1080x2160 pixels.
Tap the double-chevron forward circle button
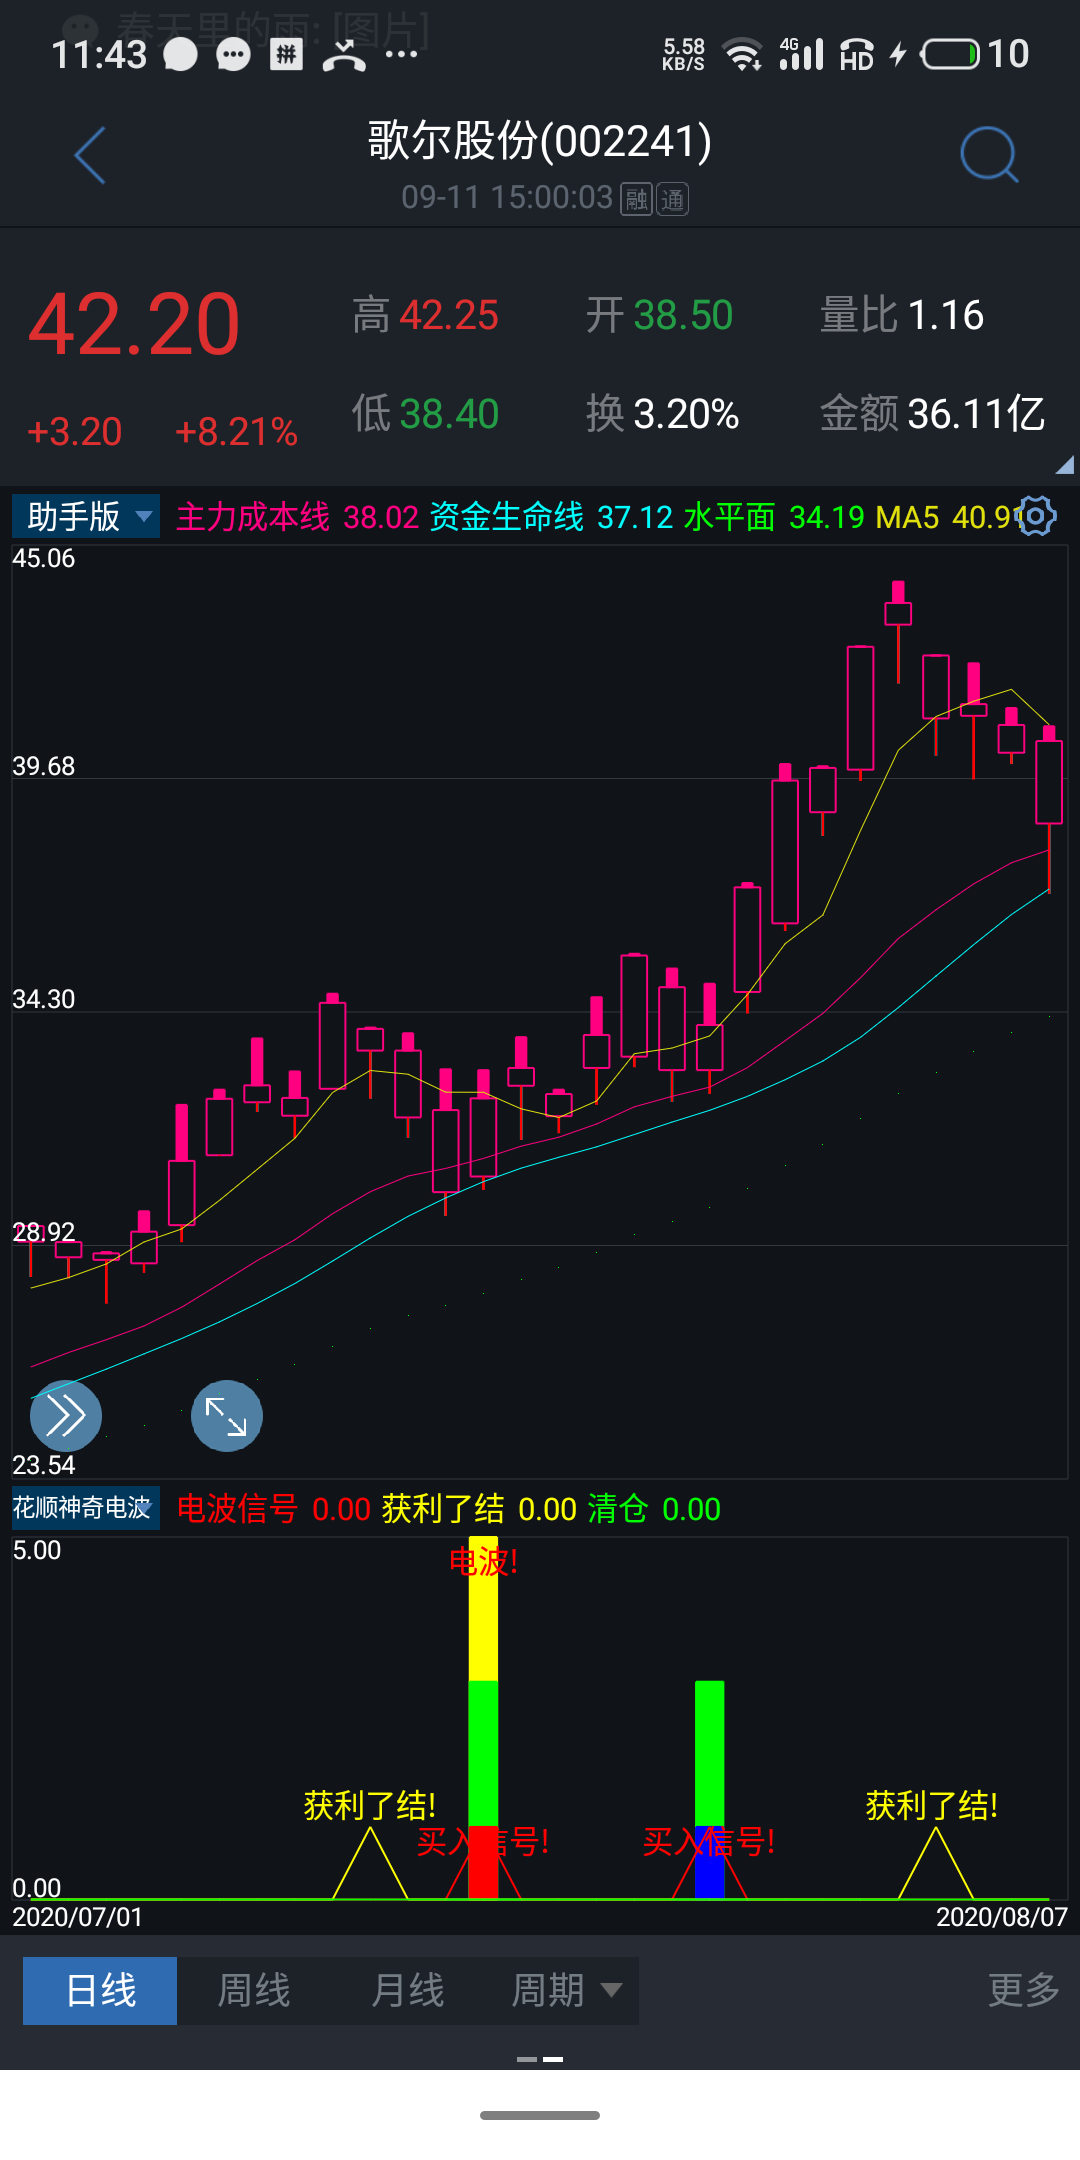pyautogui.click(x=66, y=1415)
